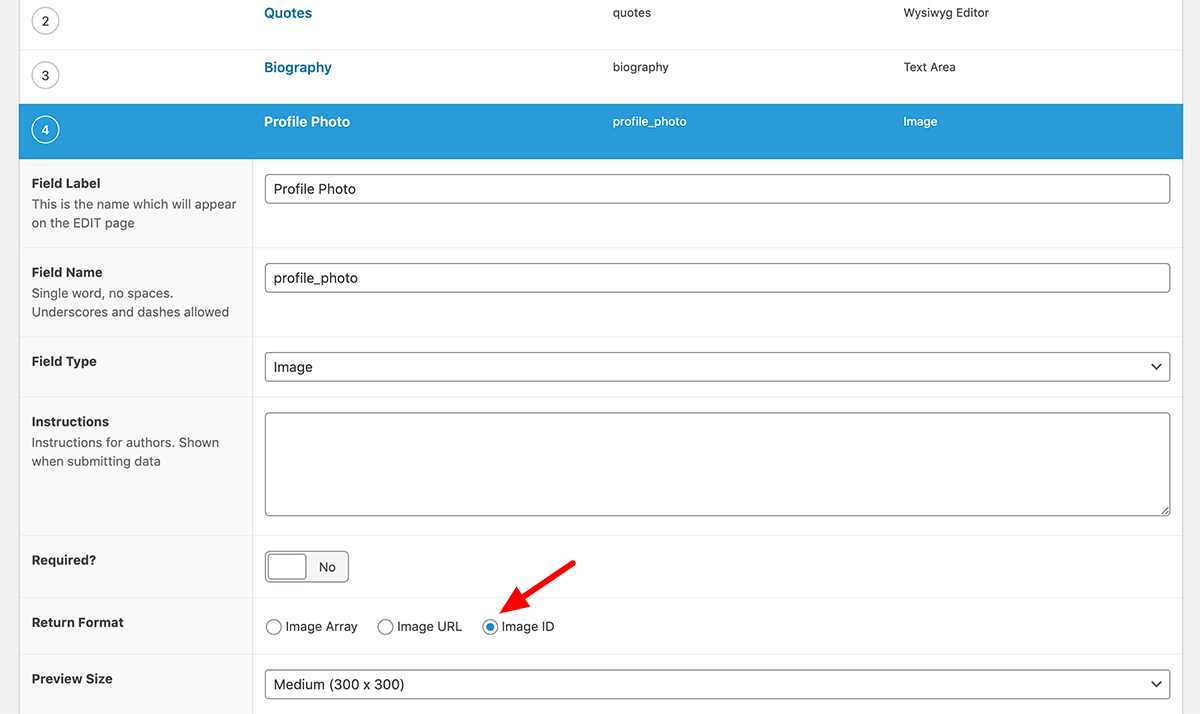
Task: Toggle the Required switch
Action: pyautogui.click(x=306, y=567)
